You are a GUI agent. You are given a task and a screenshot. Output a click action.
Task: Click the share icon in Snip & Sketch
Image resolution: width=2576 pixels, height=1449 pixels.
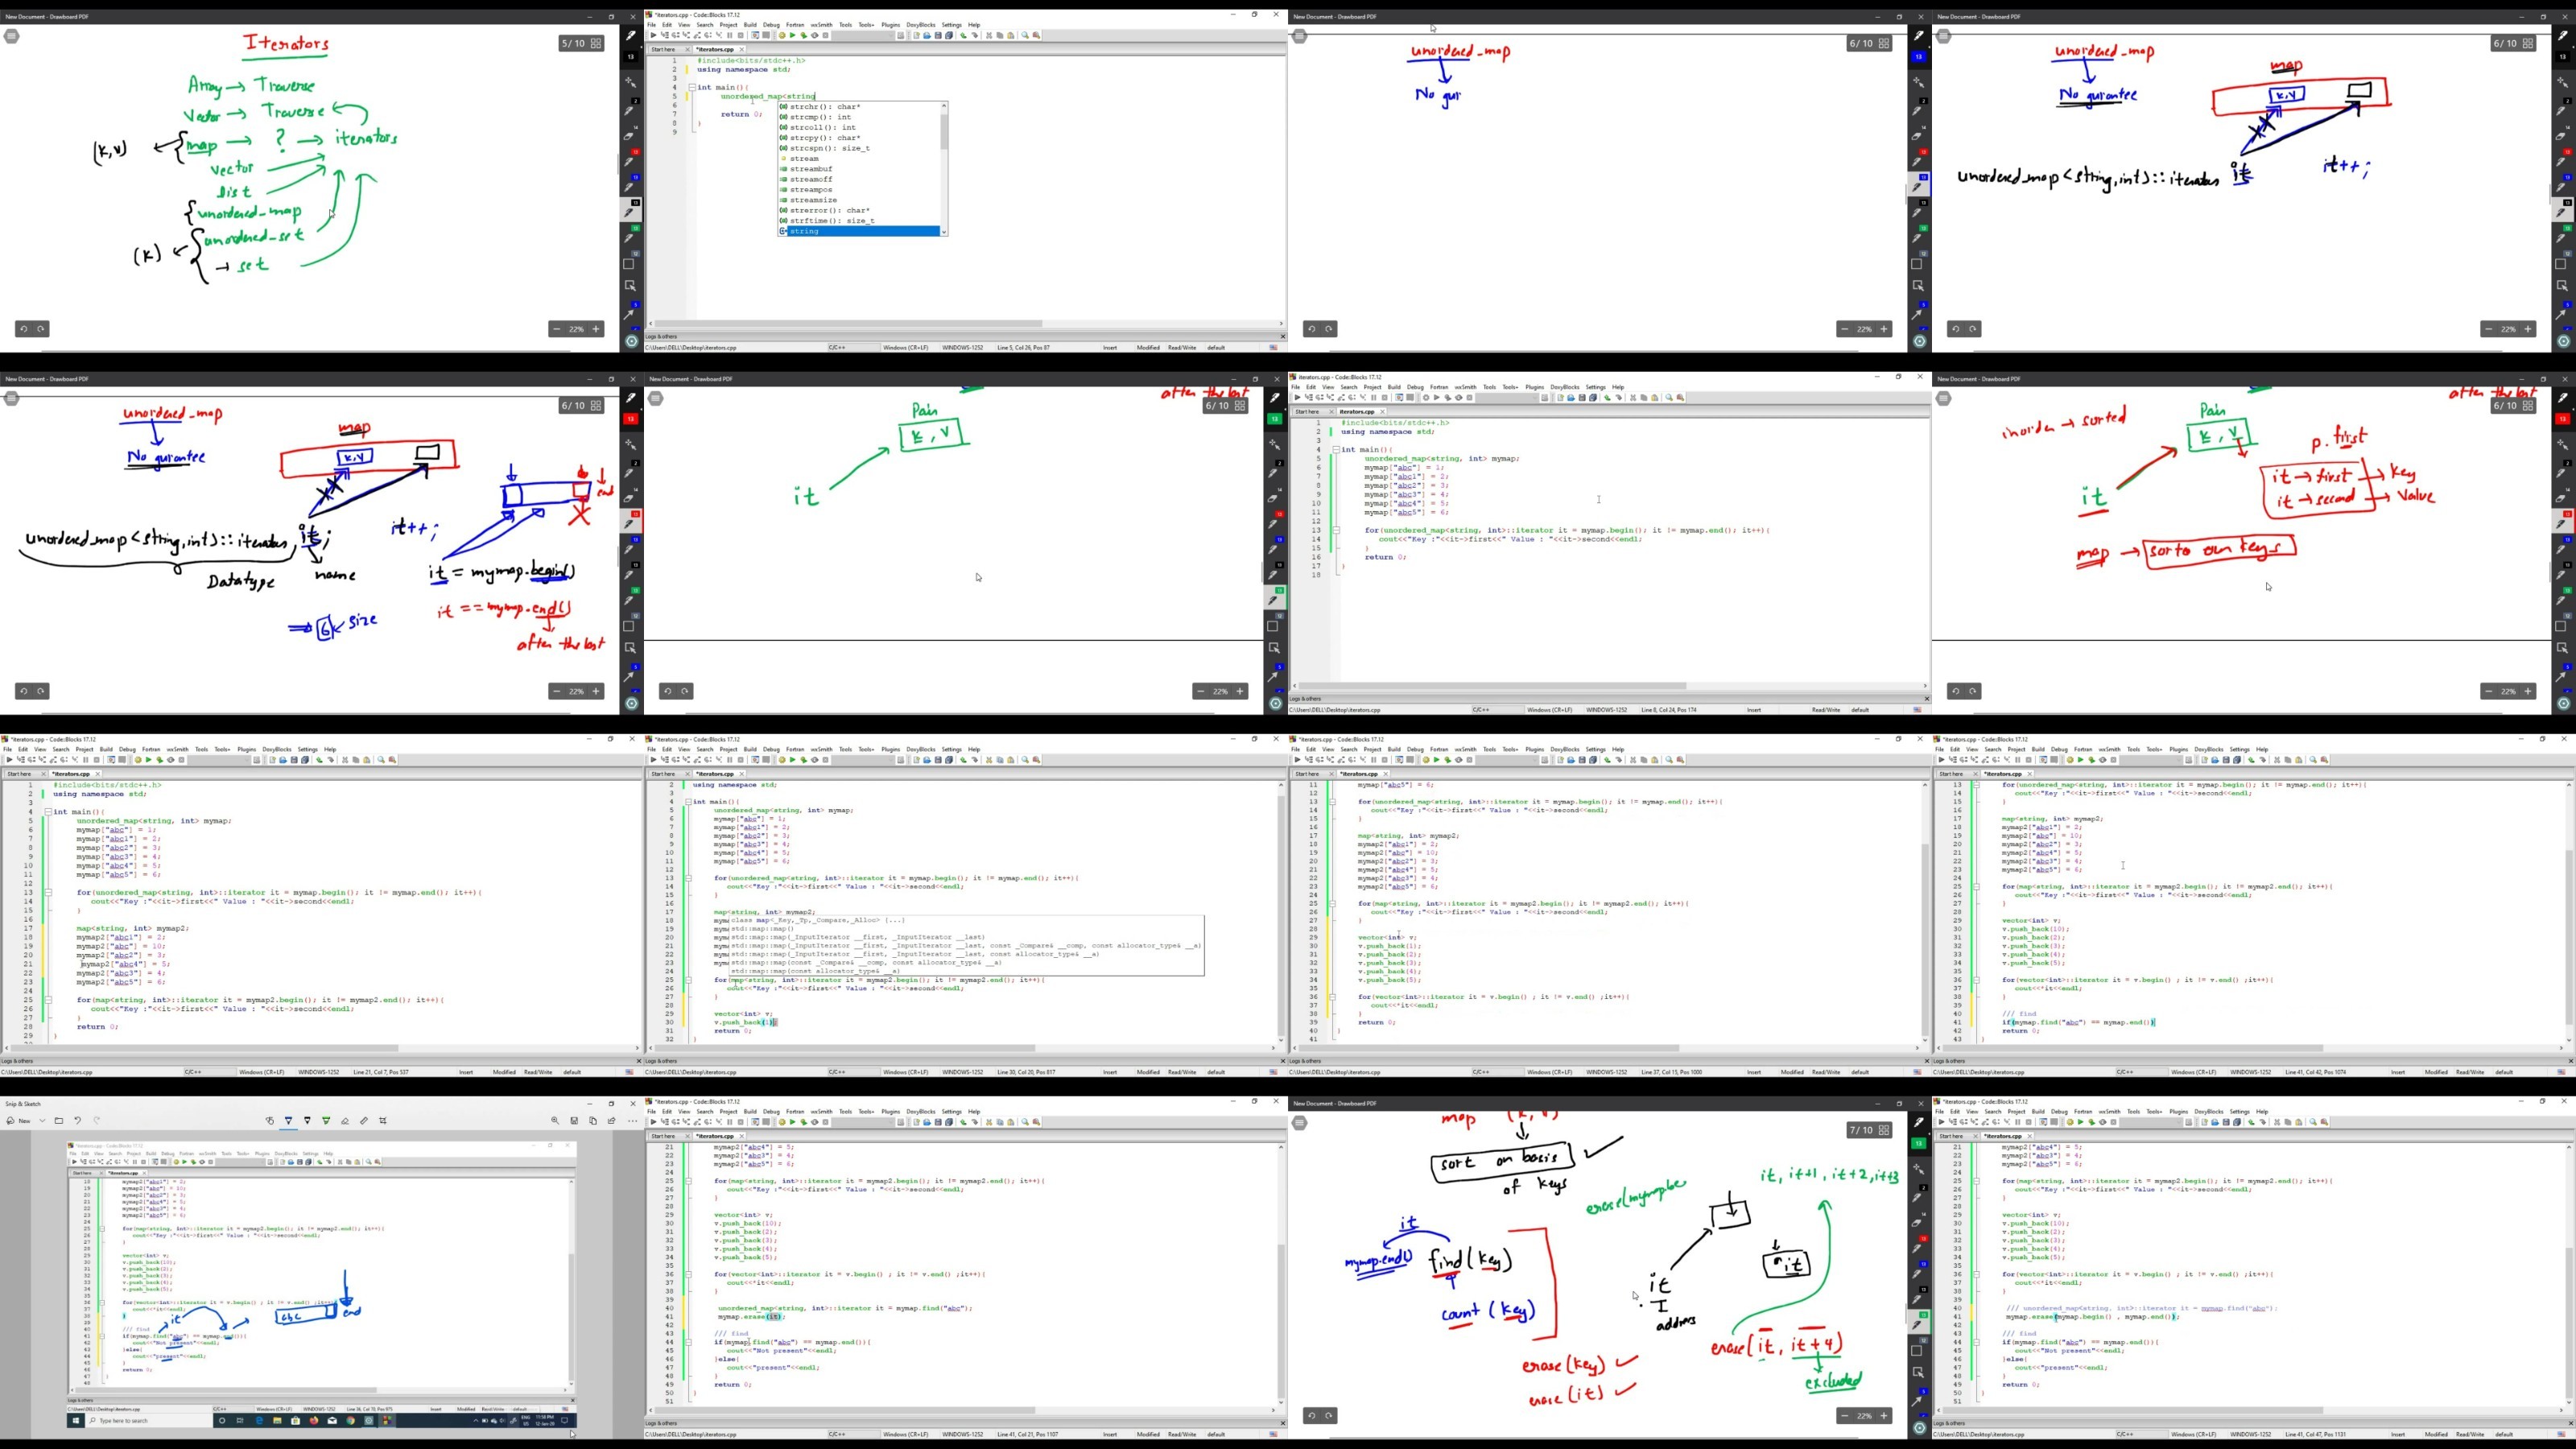(x=612, y=1121)
